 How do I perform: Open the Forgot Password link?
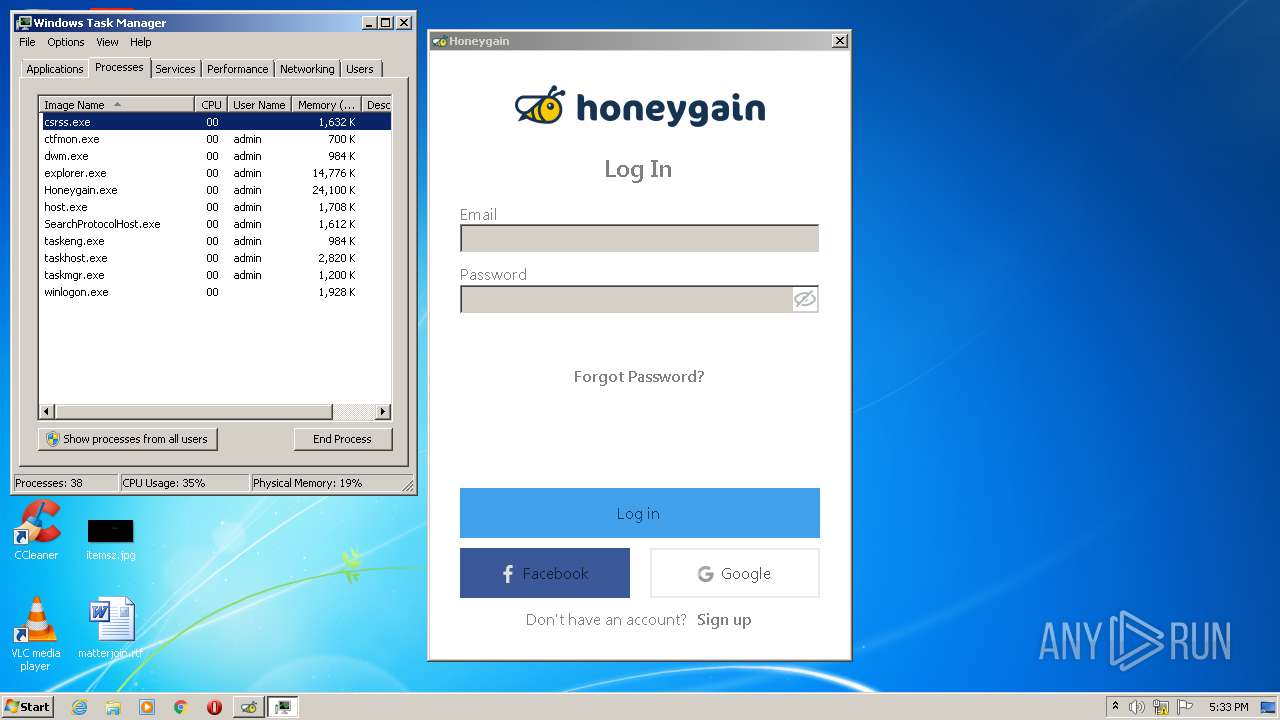tap(639, 377)
